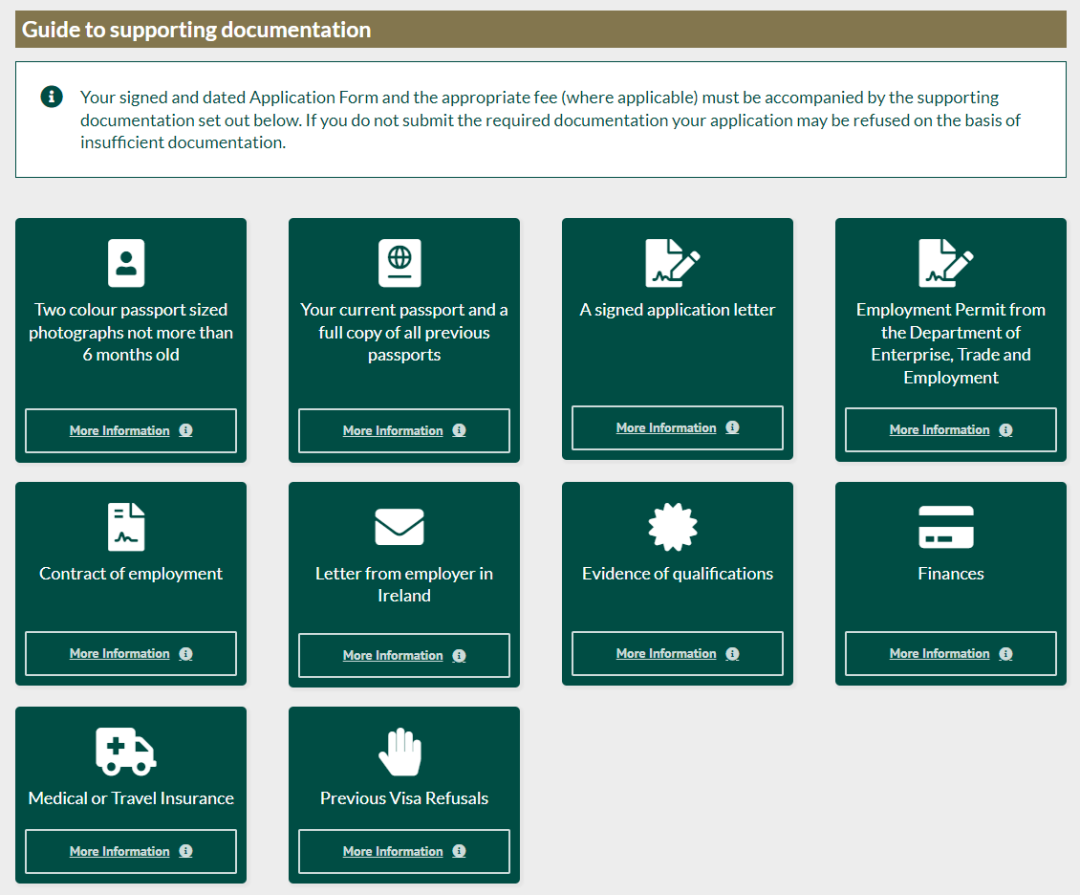Click 'Evidence of qualifications' card title
This screenshot has width=1080, height=895.
coord(677,574)
